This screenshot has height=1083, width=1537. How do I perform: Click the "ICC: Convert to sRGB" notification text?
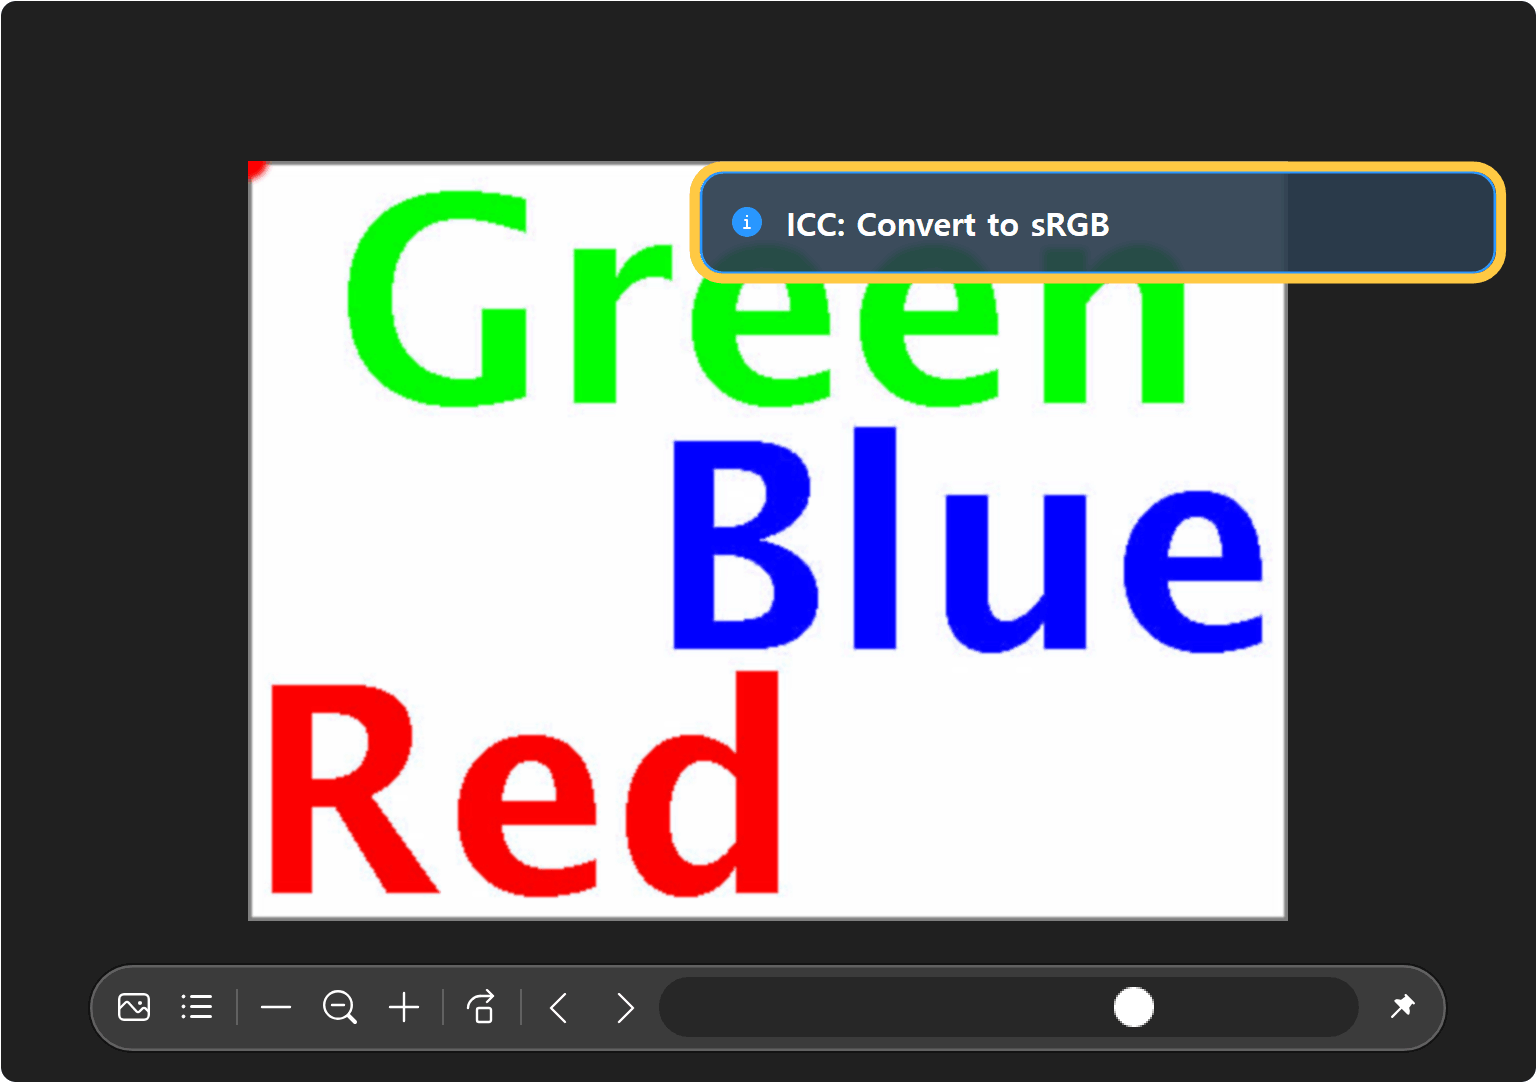pos(948,225)
